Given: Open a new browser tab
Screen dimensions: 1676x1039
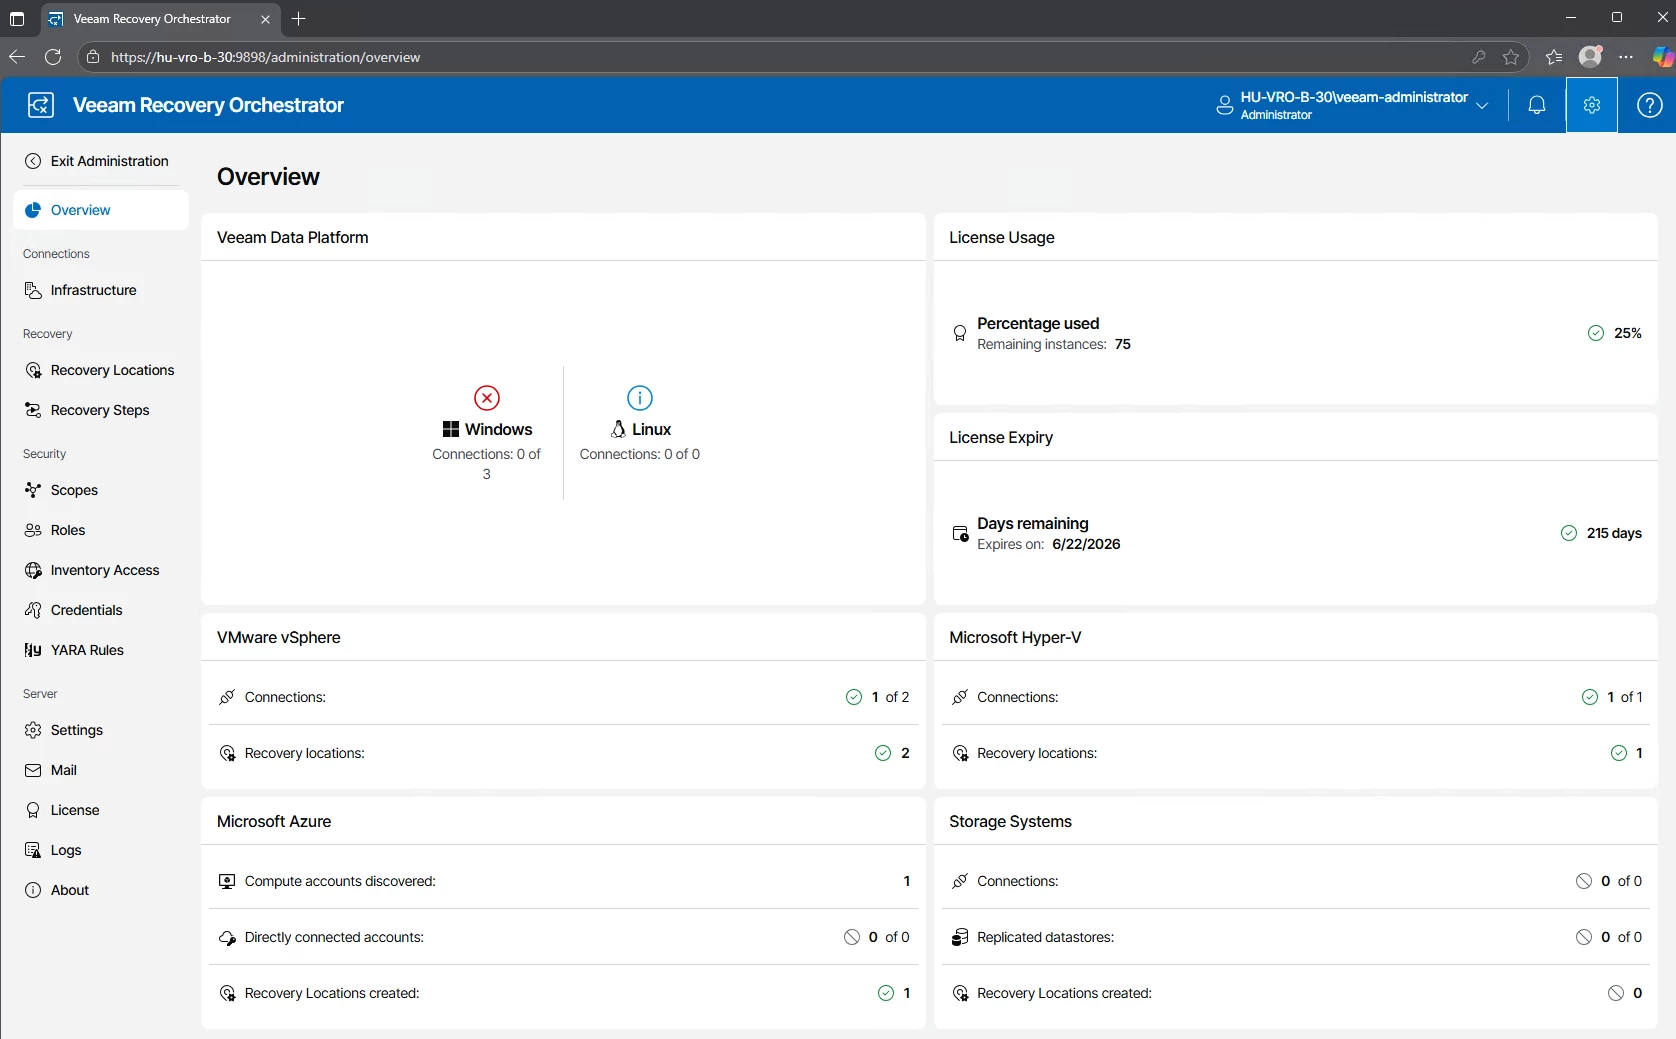Looking at the screenshot, I should (299, 19).
